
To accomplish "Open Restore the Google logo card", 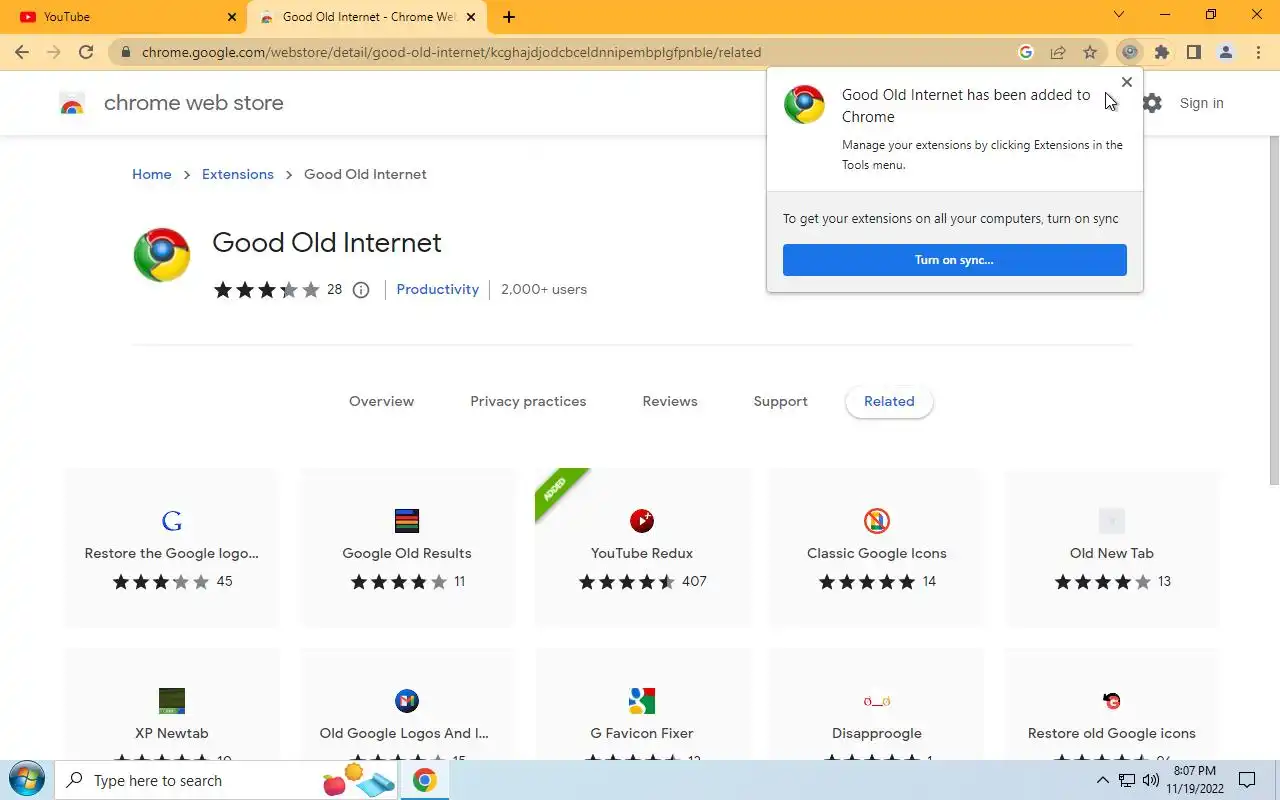I will pos(172,548).
